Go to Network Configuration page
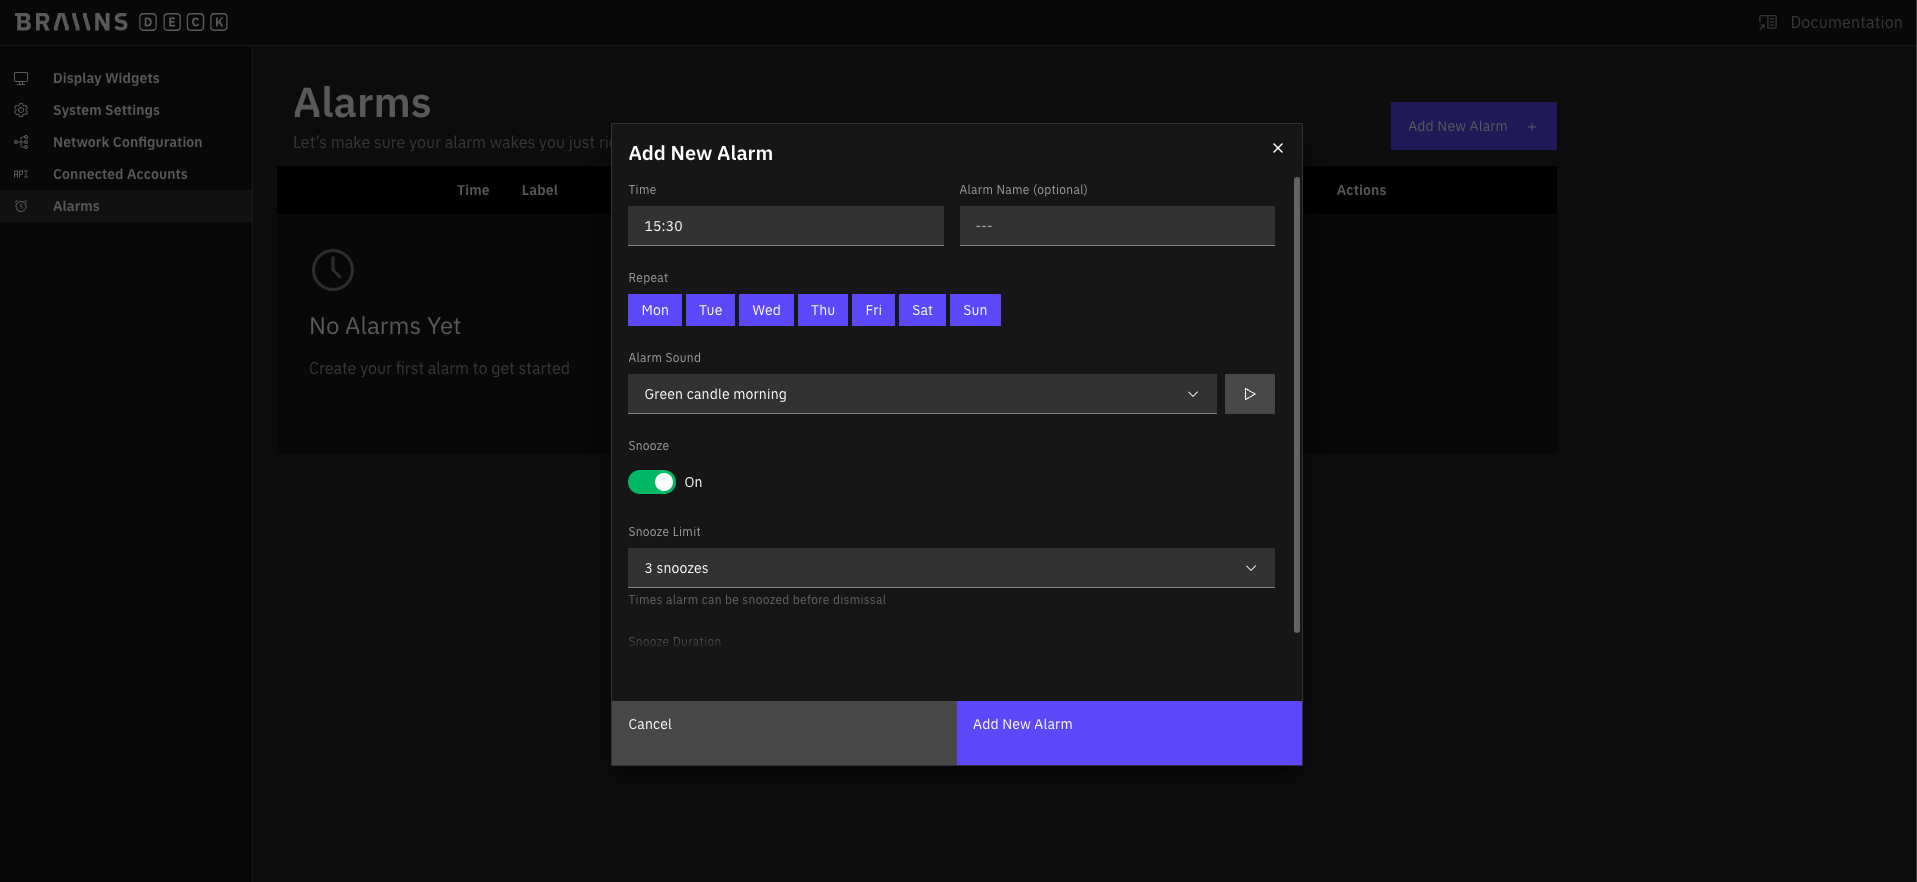The width and height of the screenshot is (1917, 882). 127,142
